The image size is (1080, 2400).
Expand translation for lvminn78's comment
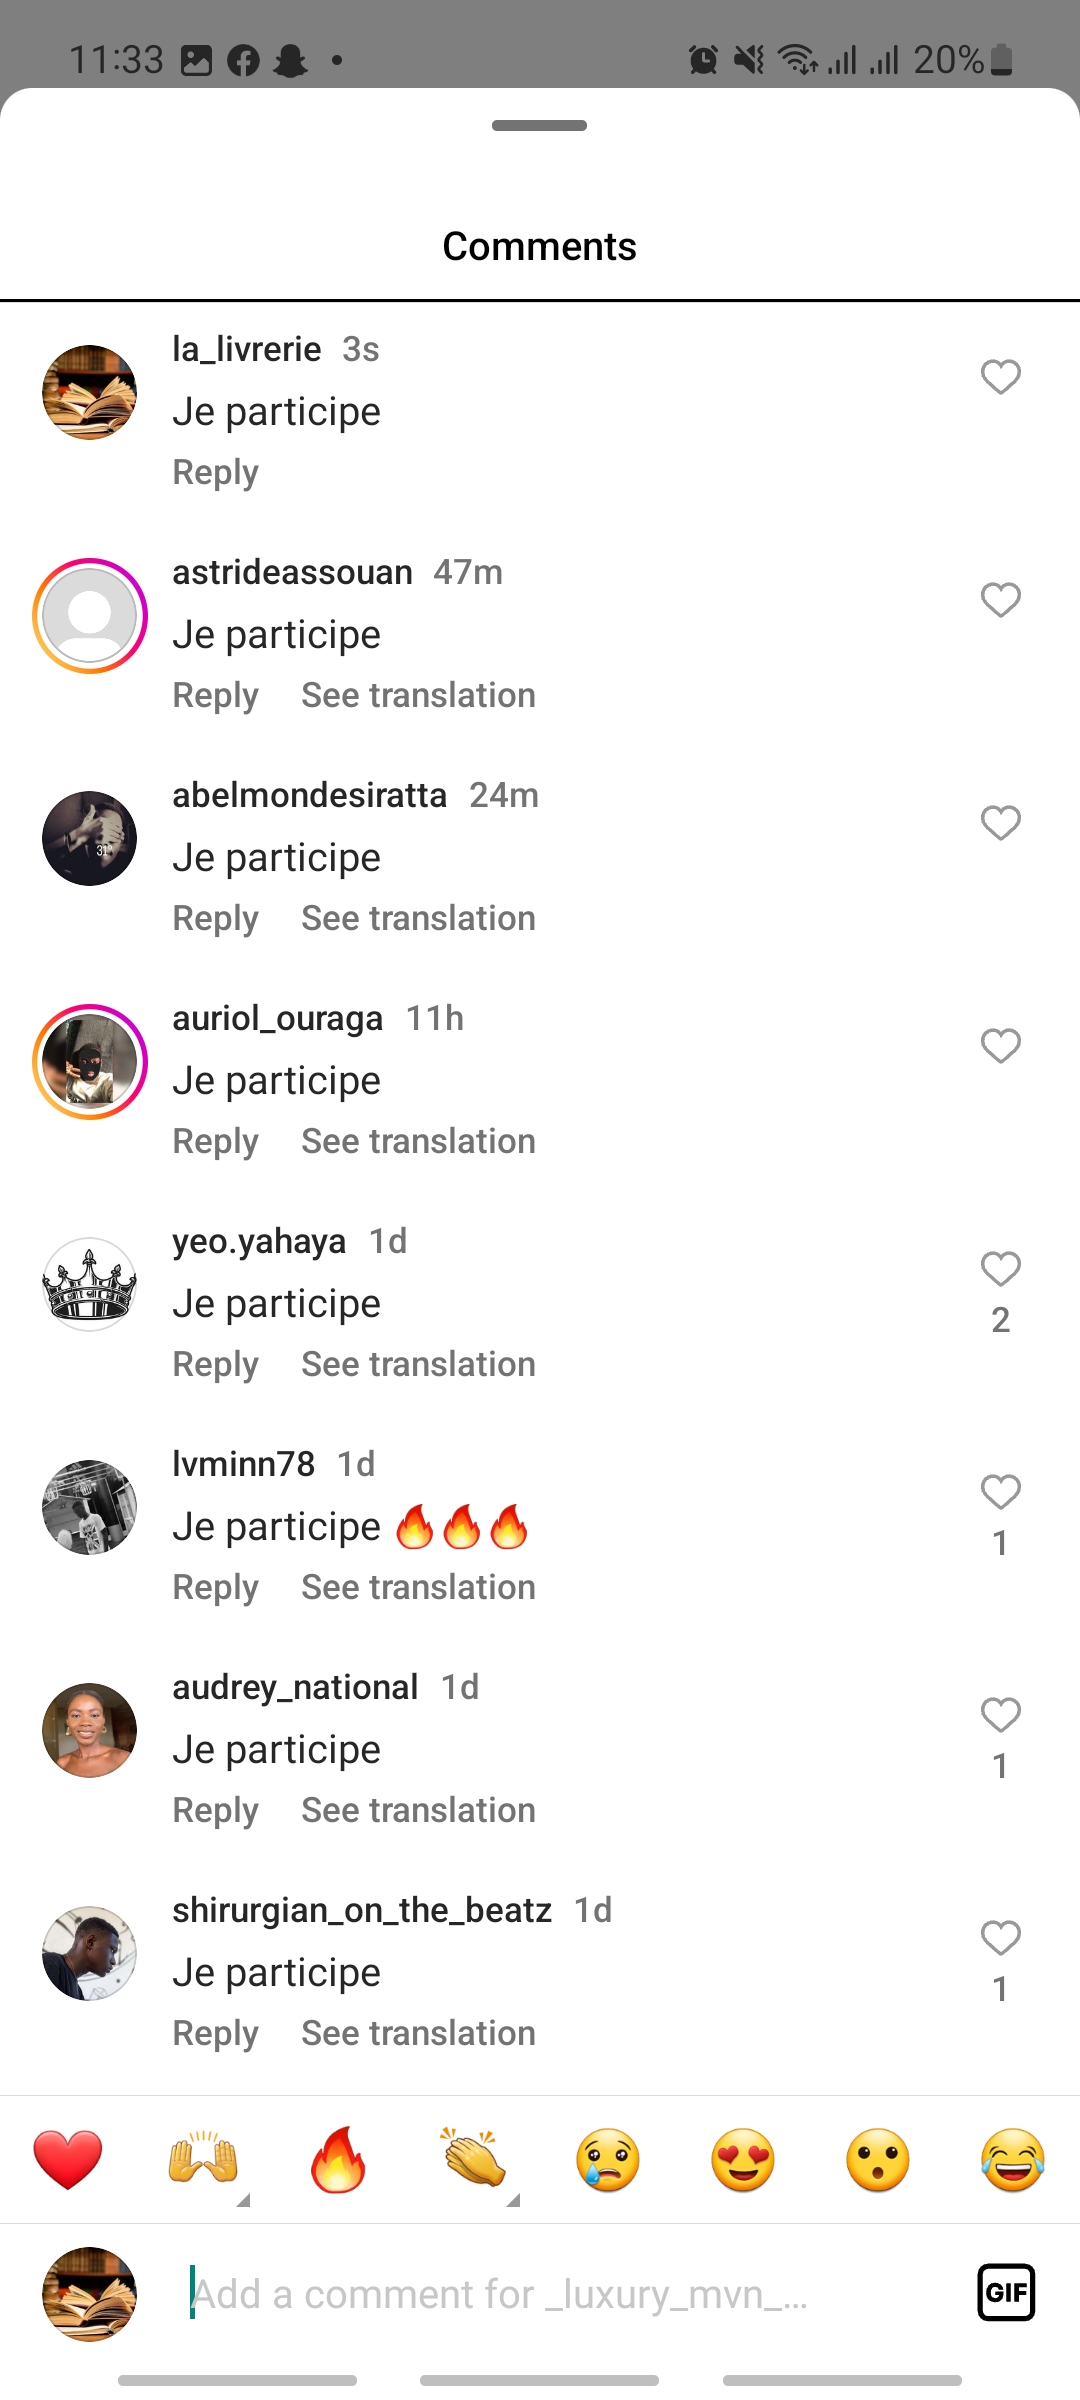[418, 1587]
